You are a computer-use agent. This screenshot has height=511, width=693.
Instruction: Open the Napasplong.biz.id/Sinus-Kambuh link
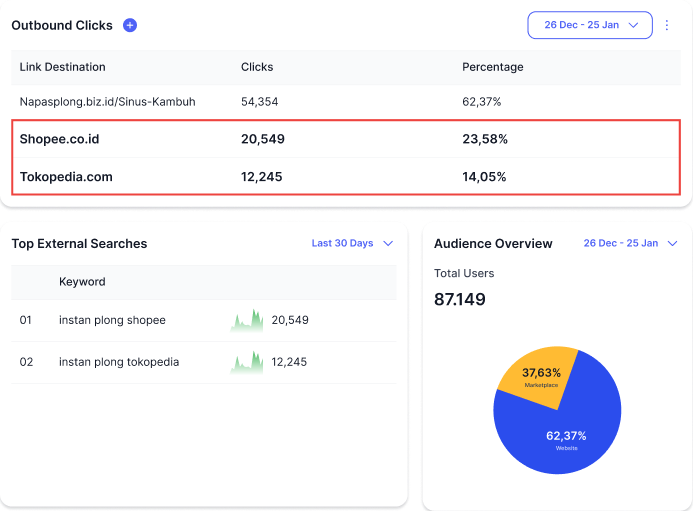tap(107, 102)
